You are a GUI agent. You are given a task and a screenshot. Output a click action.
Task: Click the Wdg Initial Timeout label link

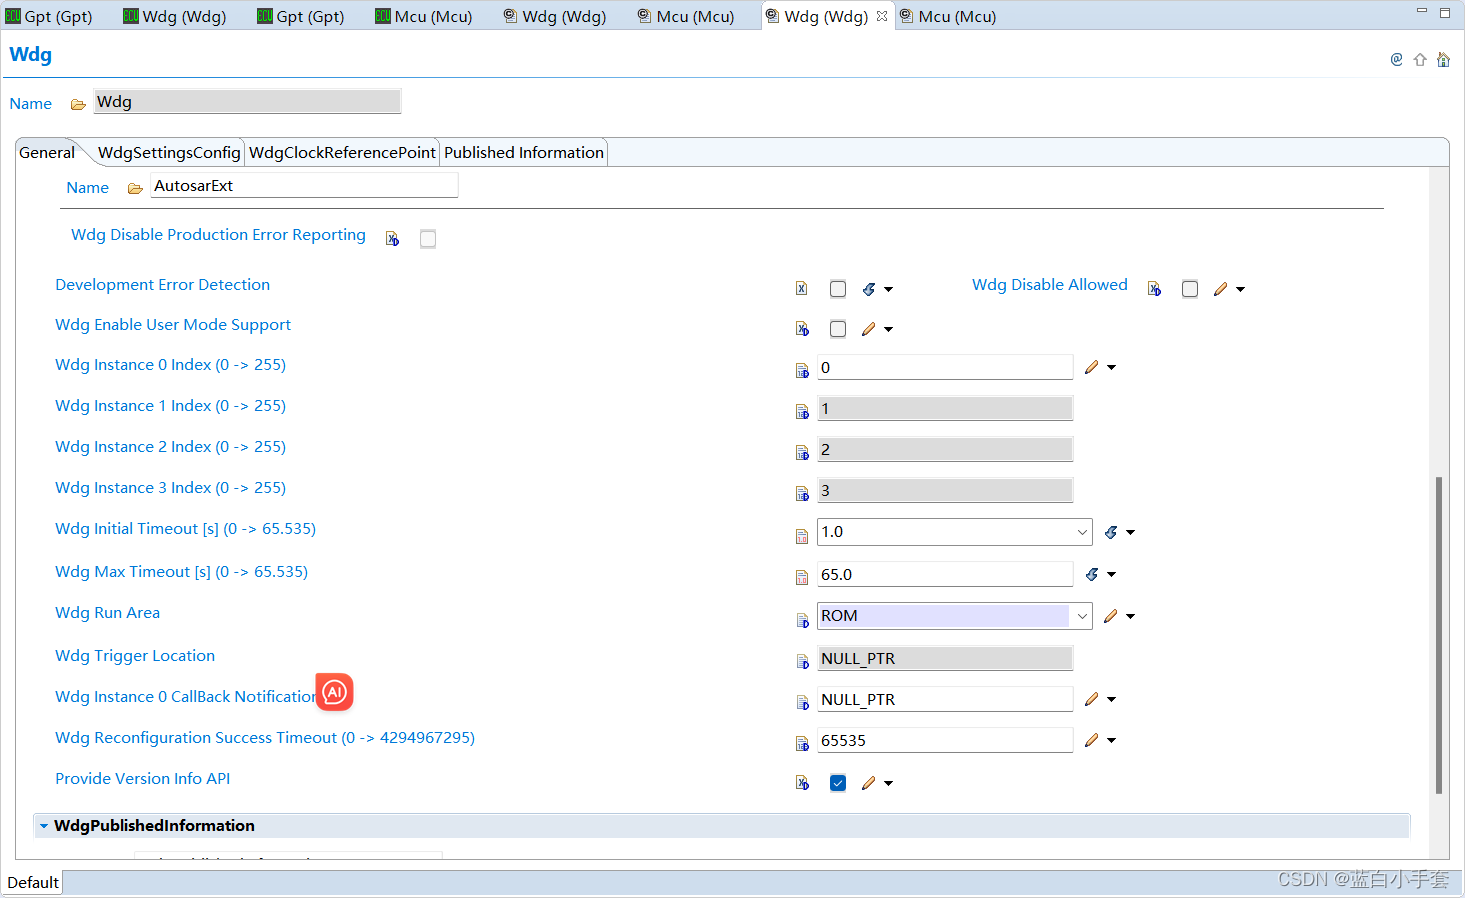tap(185, 529)
